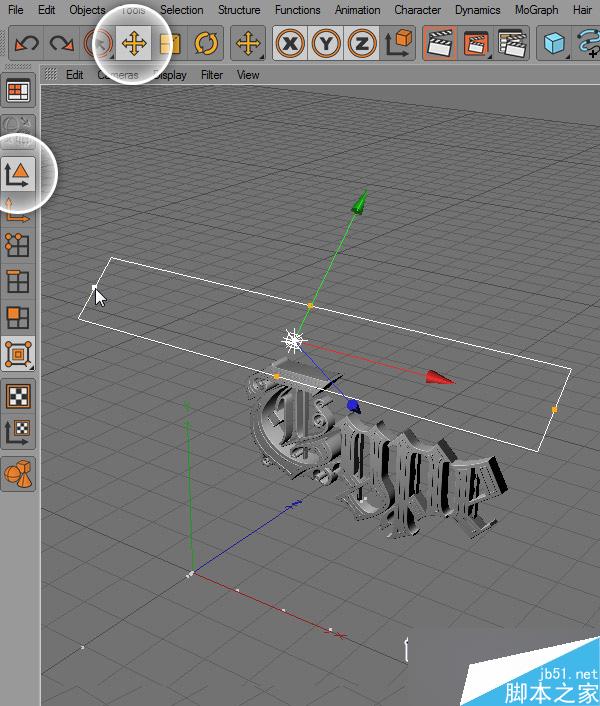Click the active UV polygon mode icon
The height and width of the screenshot is (706, 600).
(18, 354)
